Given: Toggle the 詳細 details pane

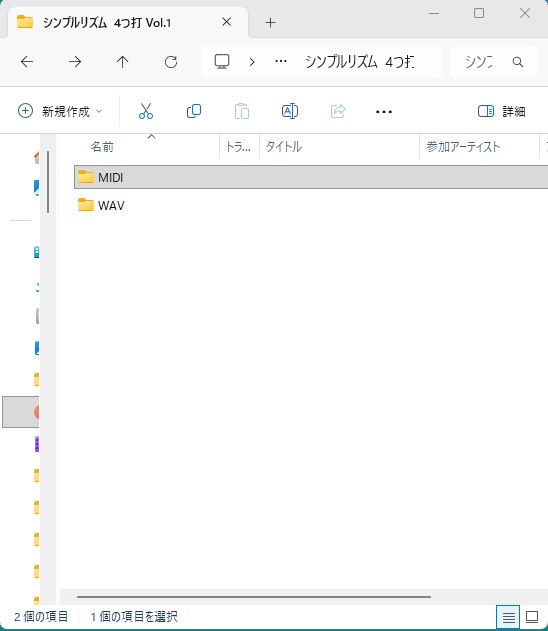Looking at the screenshot, I should pyautogui.click(x=501, y=111).
